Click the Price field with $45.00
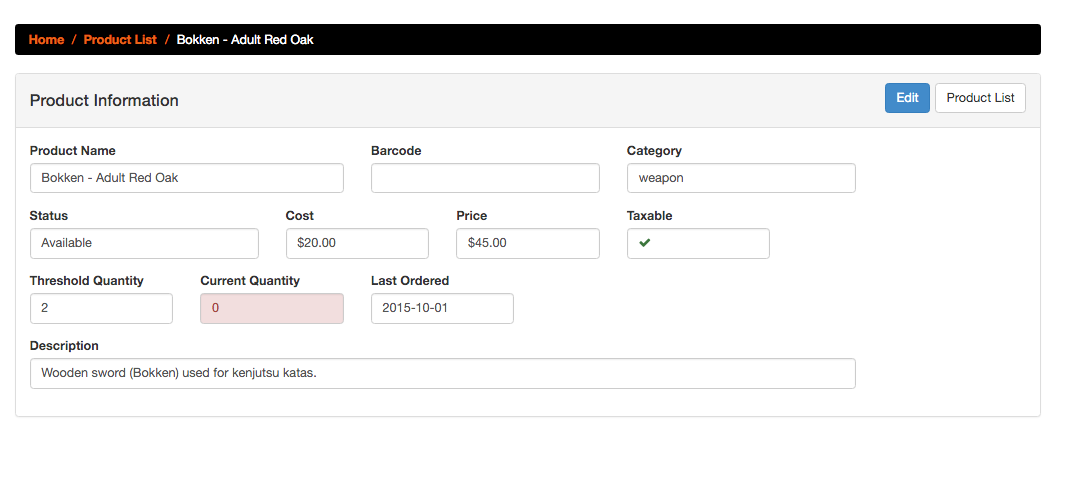The width and height of the screenshot is (1067, 504). coord(528,243)
